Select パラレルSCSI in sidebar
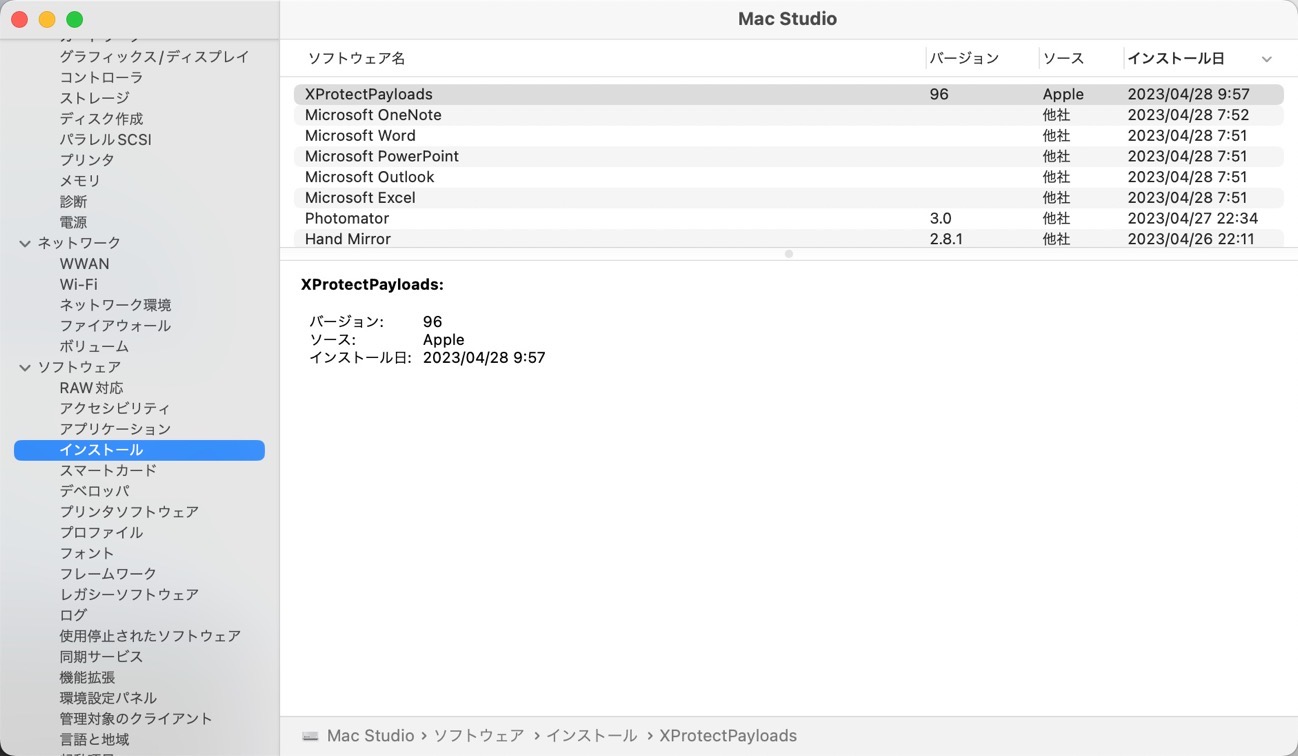This screenshot has width=1298, height=756. click(105, 140)
